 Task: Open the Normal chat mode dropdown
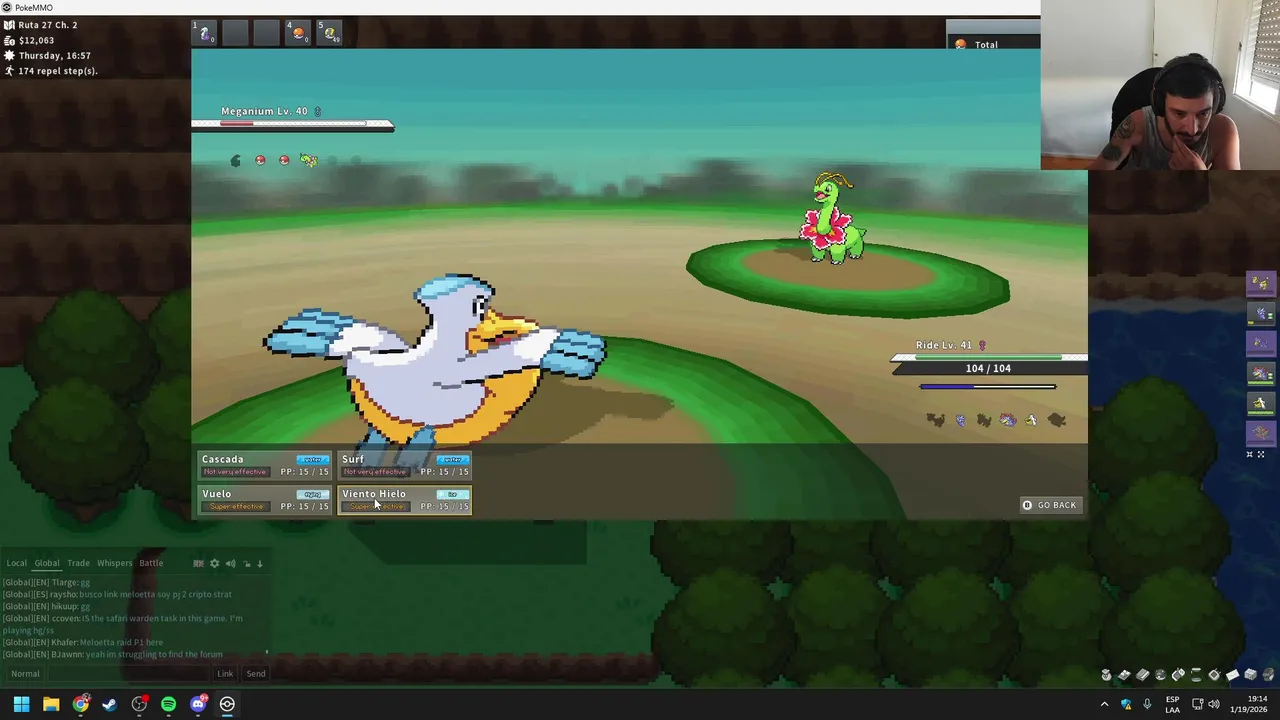coord(25,674)
